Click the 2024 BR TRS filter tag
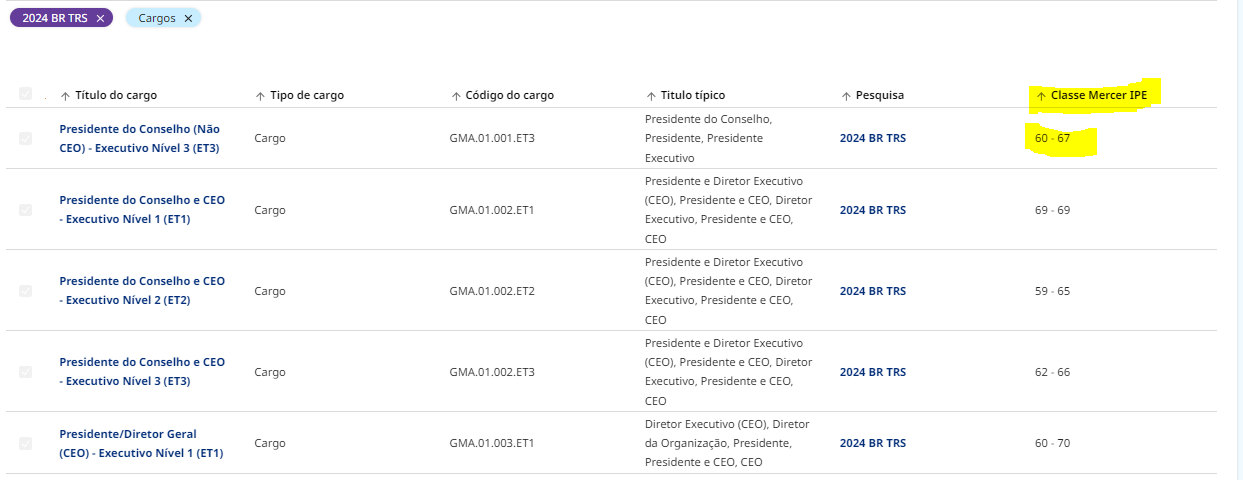 55,18
